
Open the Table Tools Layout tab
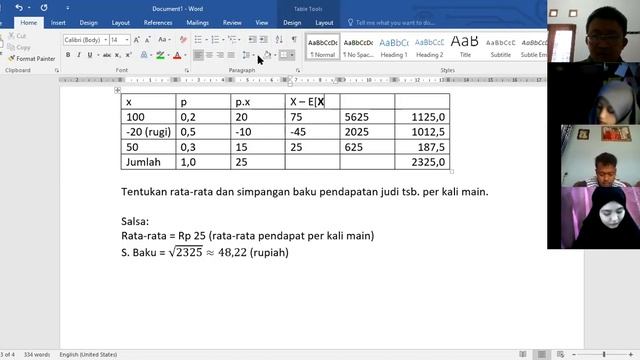click(324, 22)
